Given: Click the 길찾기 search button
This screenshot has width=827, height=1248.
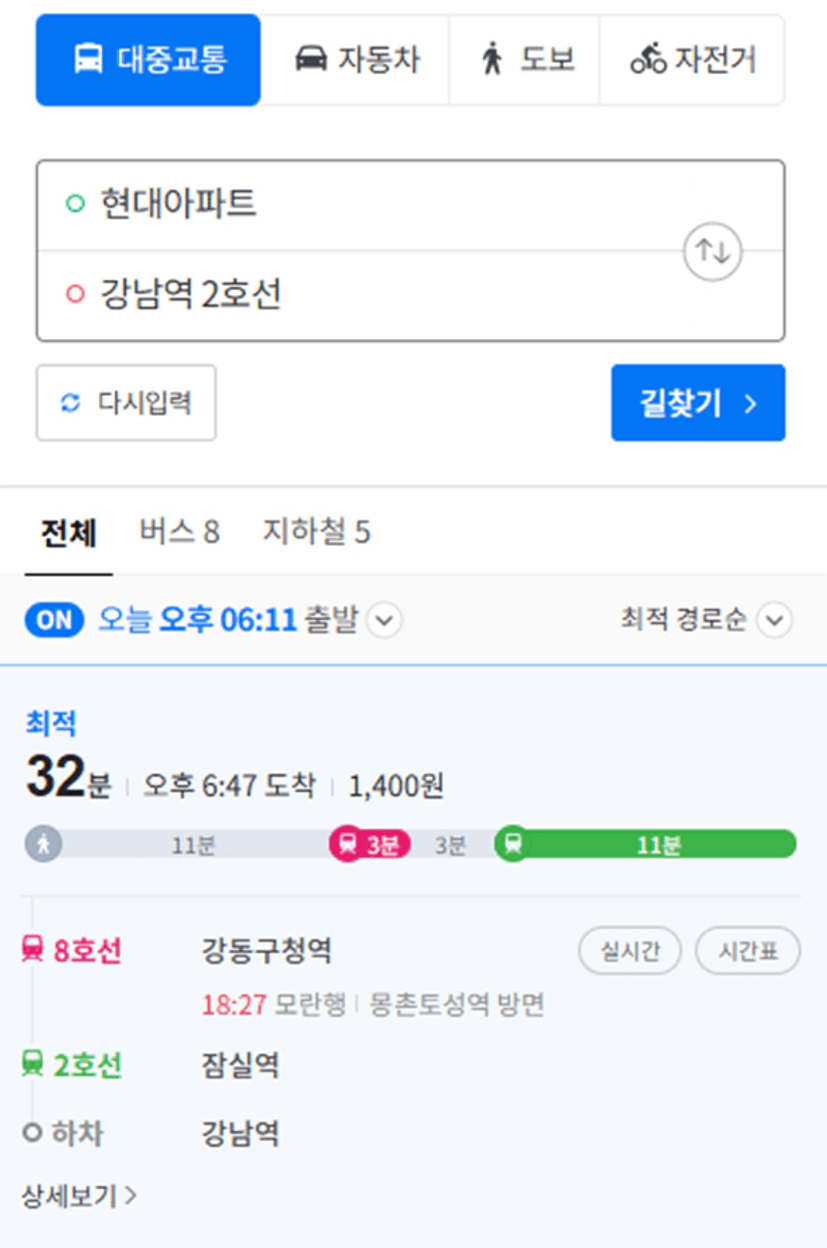Looking at the screenshot, I should point(698,403).
